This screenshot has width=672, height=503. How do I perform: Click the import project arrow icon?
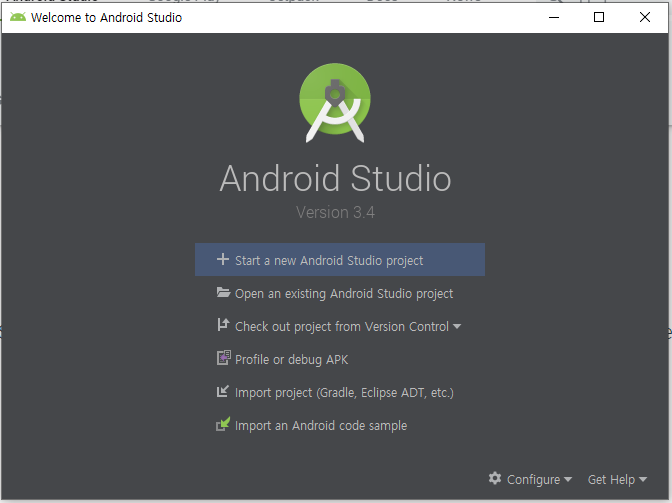(222, 391)
